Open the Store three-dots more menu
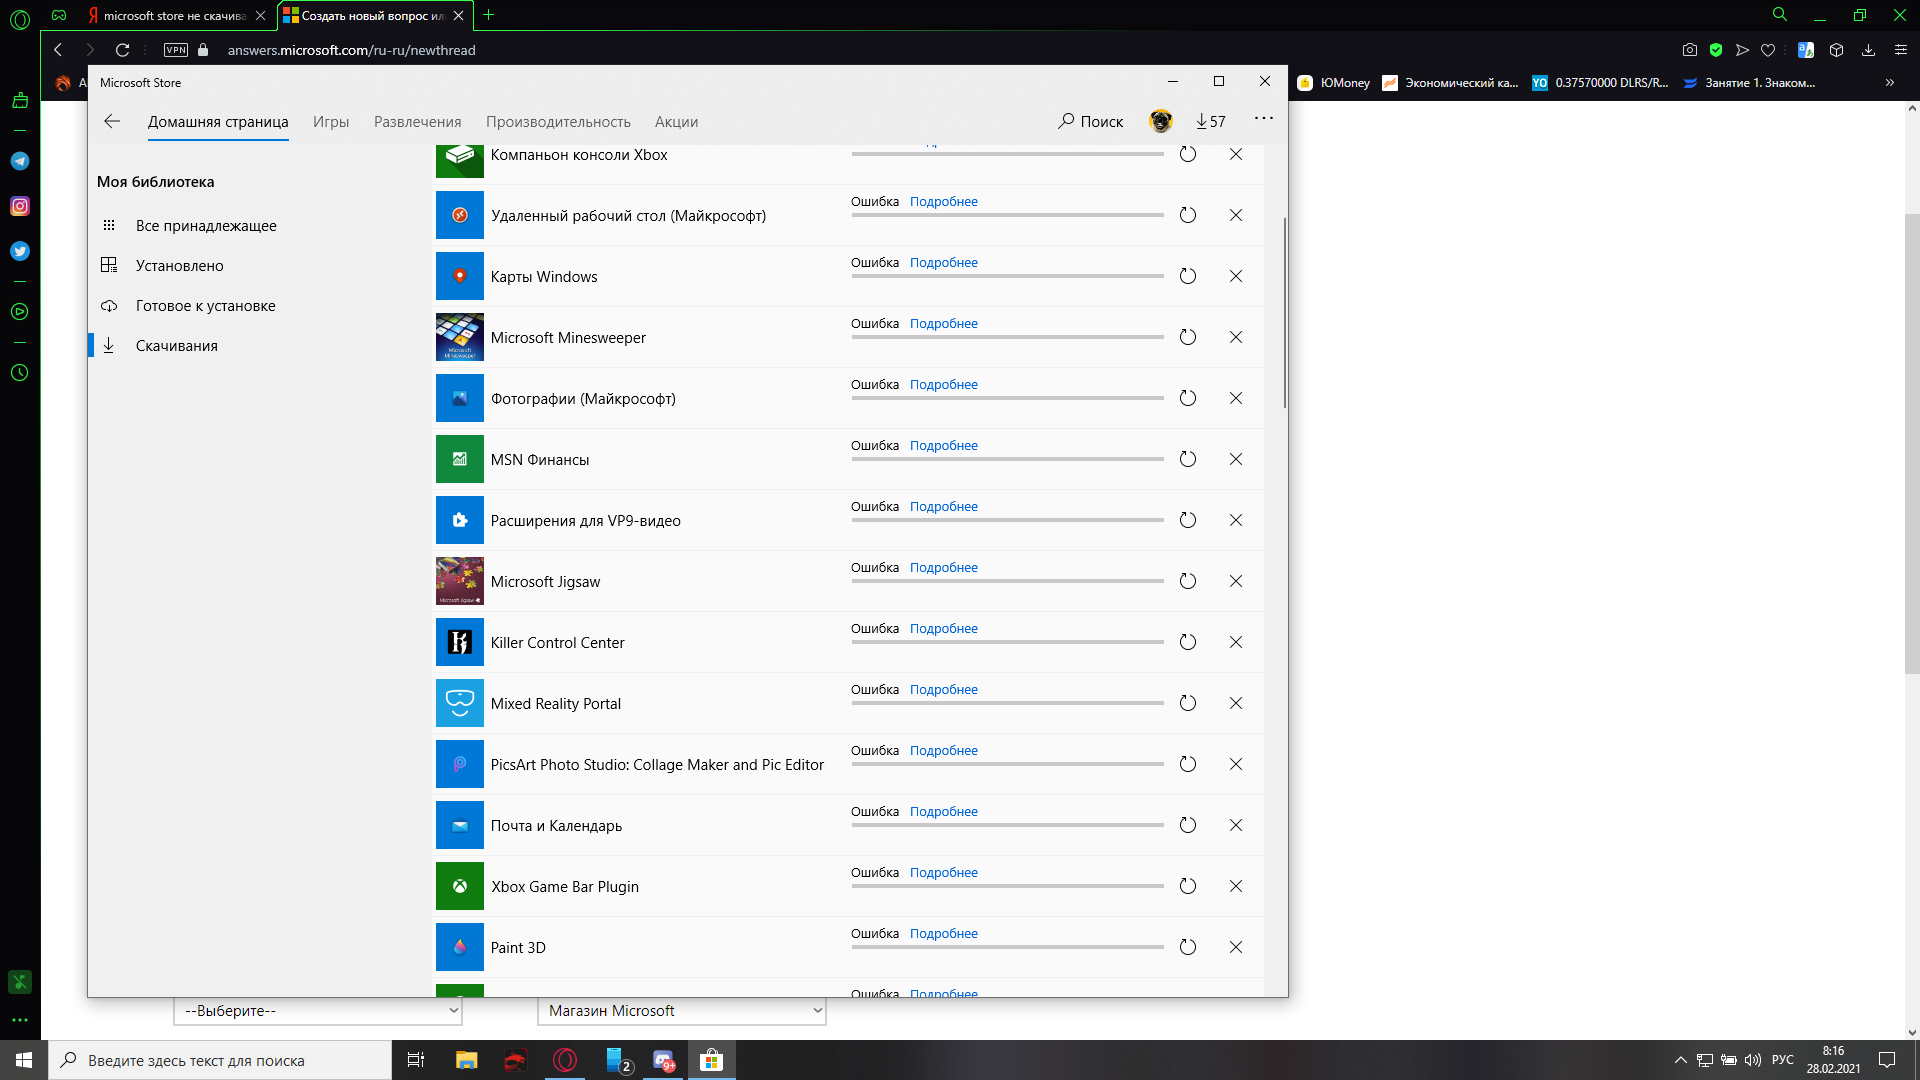The width and height of the screenshot is (1920, 1080). coord(1264,118)
